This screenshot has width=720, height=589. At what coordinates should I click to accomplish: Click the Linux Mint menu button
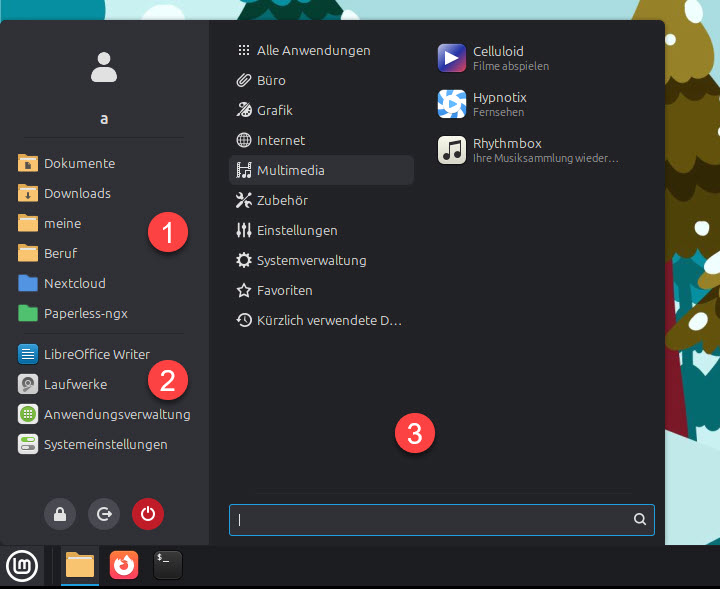click(22, 566)
